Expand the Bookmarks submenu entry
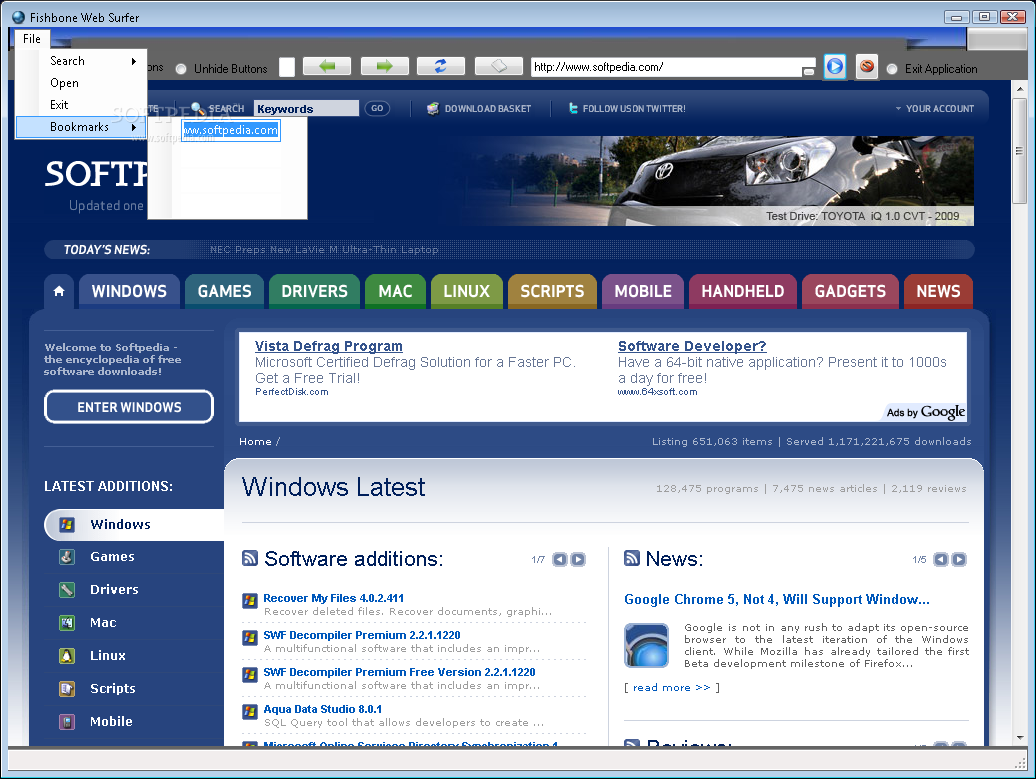The height and width of the screenshot is (779, 1036). (81, 127)
